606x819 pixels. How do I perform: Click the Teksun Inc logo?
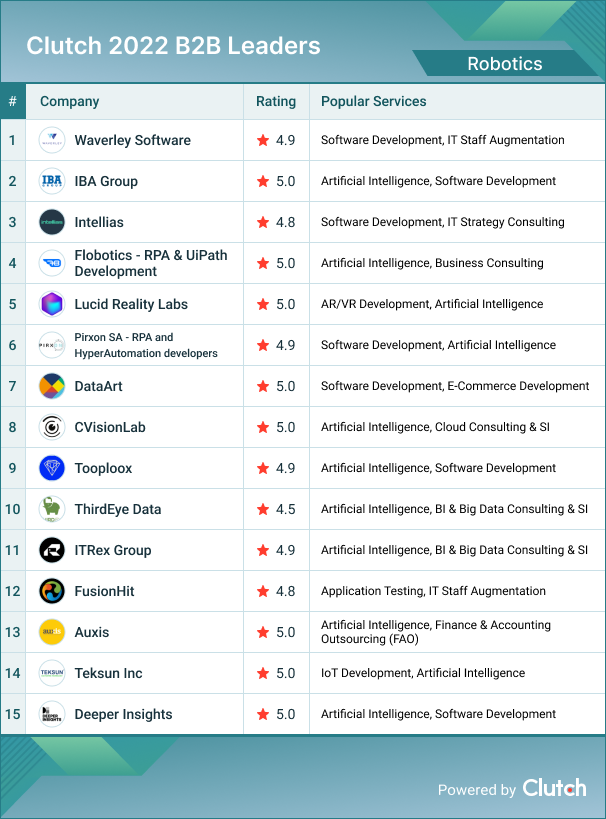point(52,673)
